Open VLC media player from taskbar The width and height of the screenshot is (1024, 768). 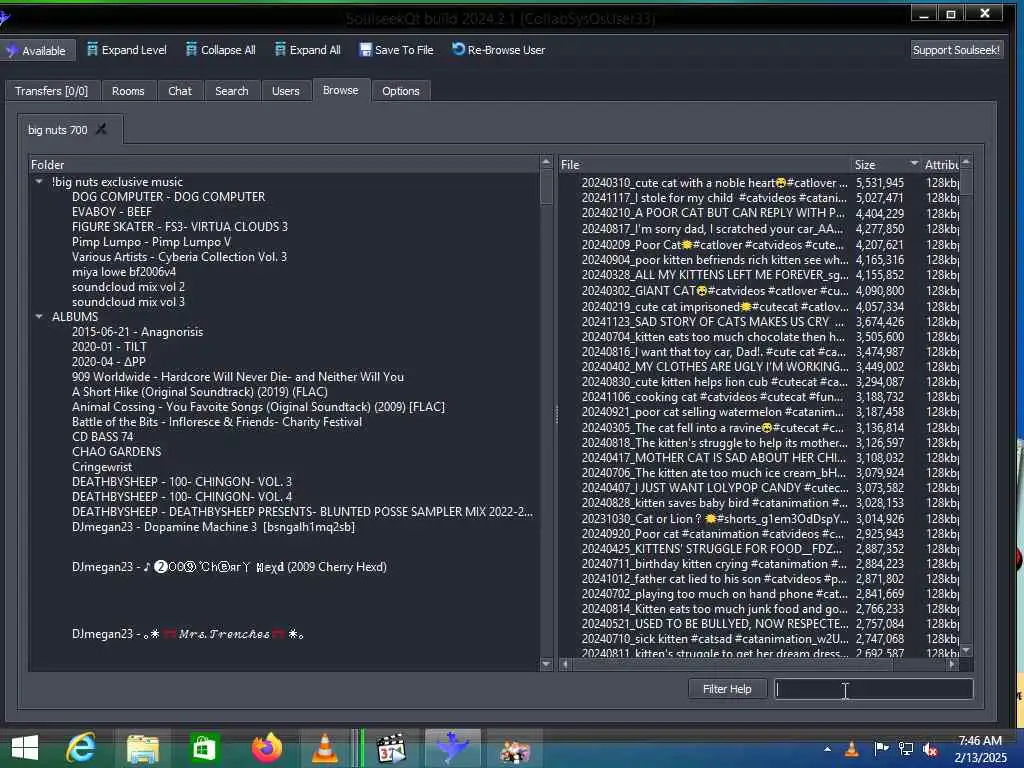pos(325,748)
